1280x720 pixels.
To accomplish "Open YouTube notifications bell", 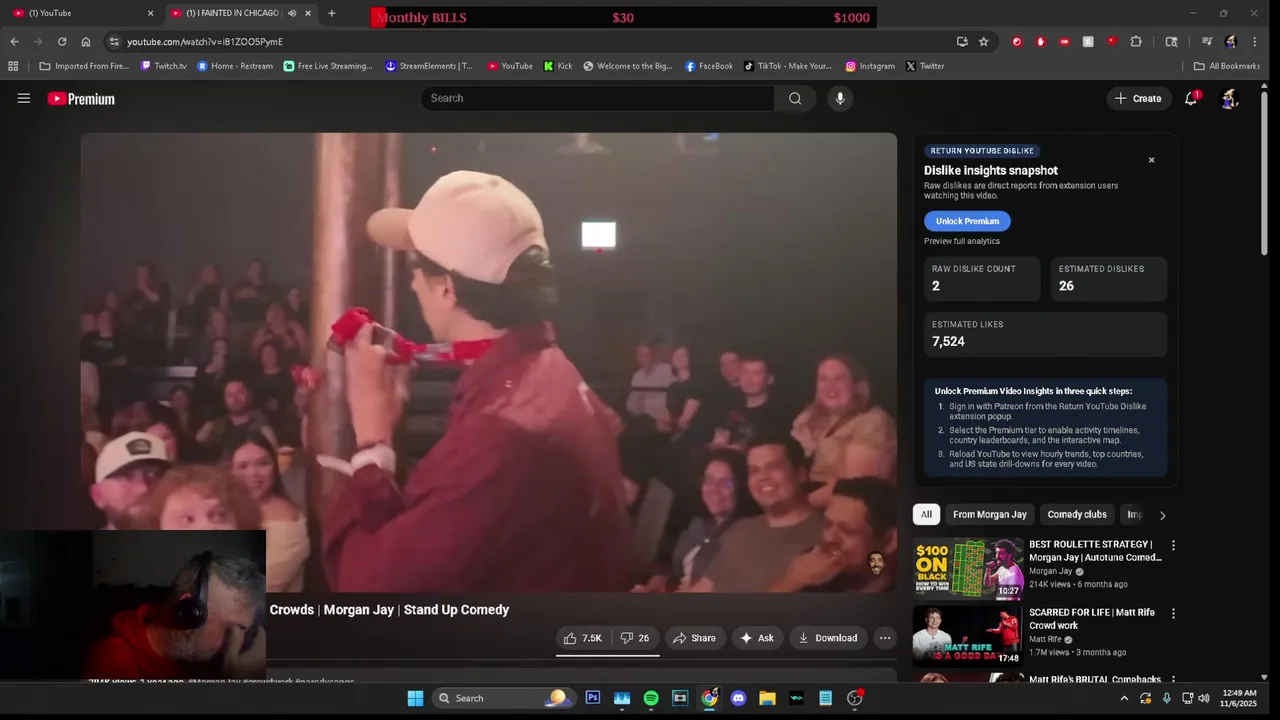I will pos(1191,98).
